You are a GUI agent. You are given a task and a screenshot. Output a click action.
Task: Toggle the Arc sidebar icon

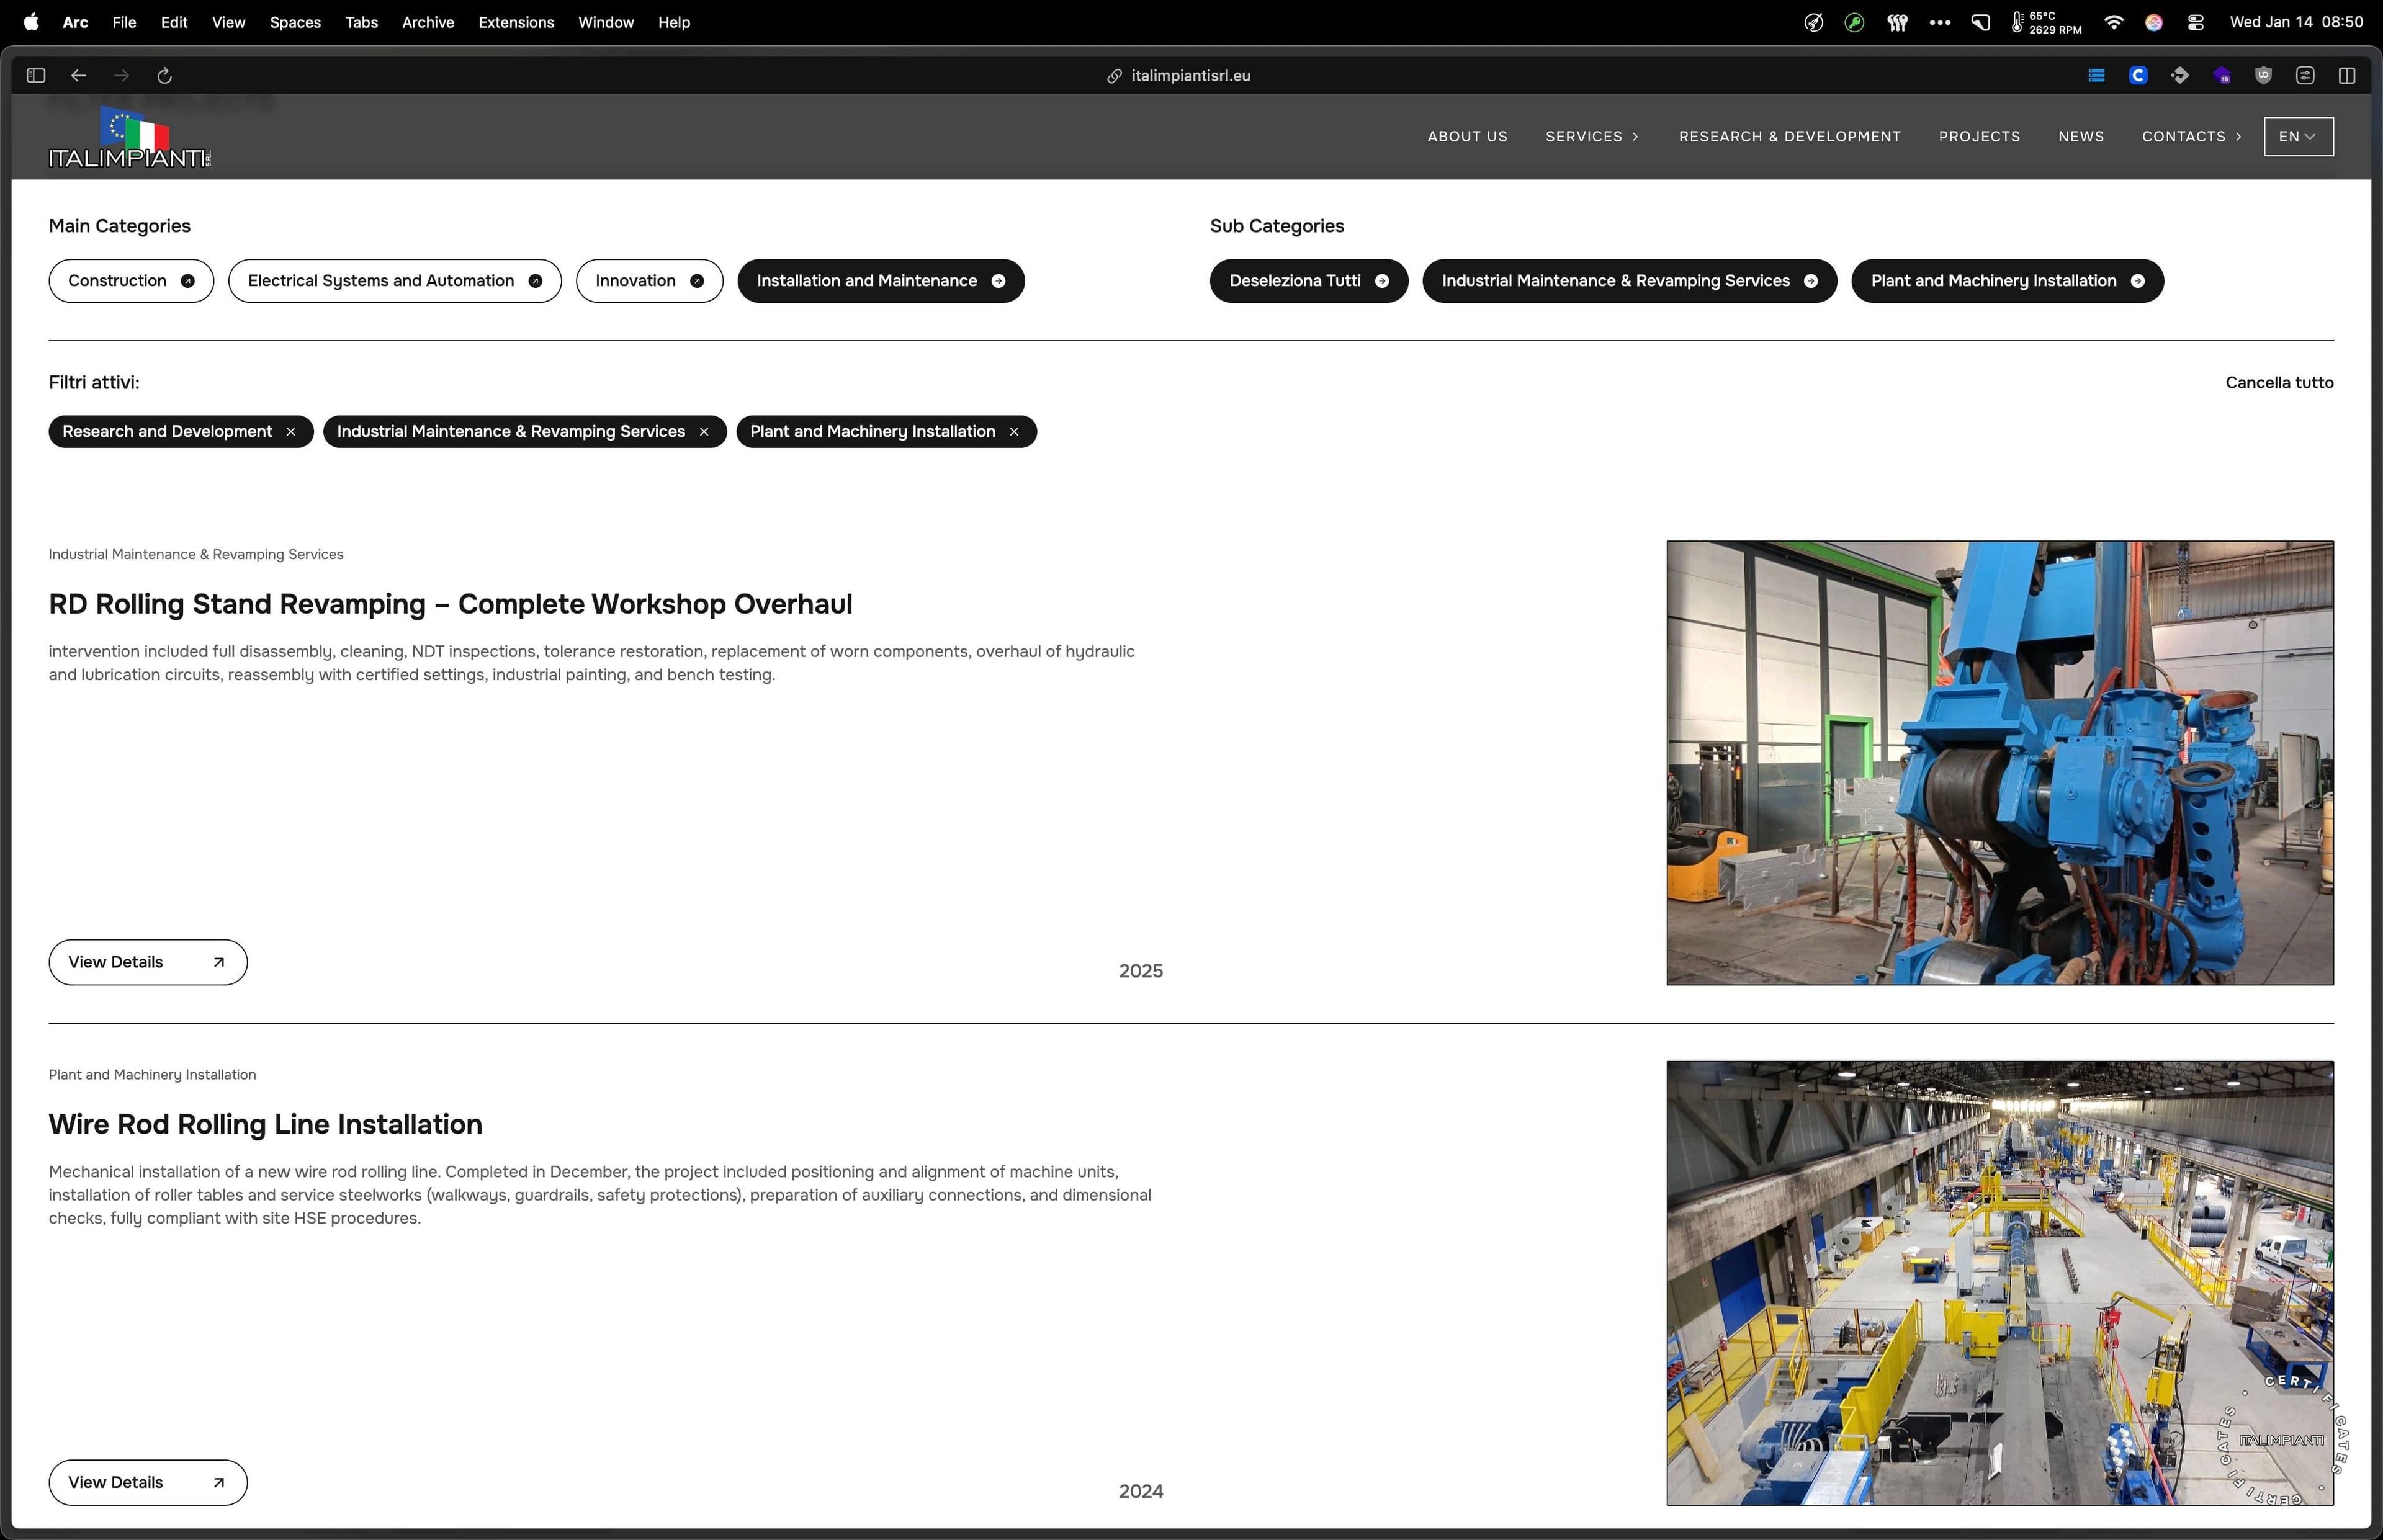tap(36, 76)
